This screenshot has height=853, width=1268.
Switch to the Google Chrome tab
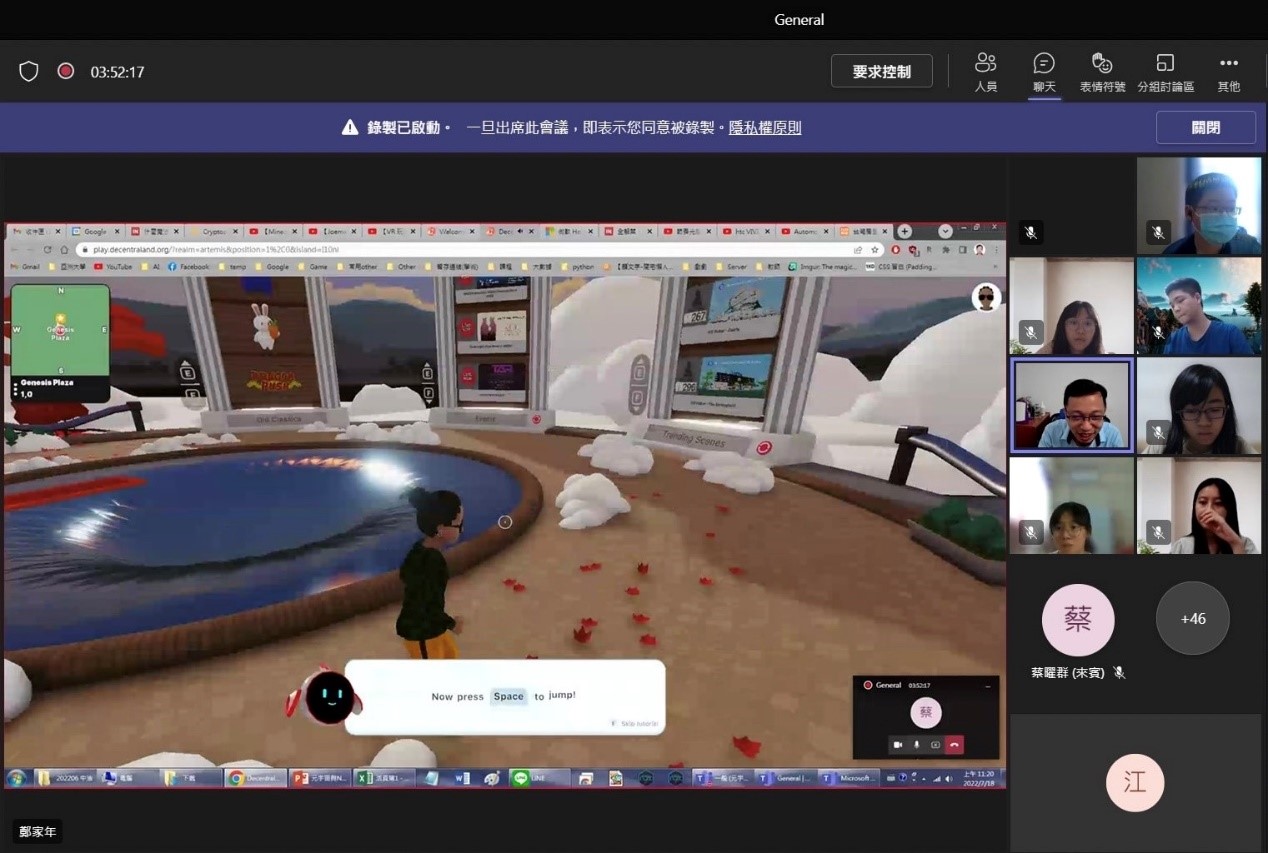(94, 231)
